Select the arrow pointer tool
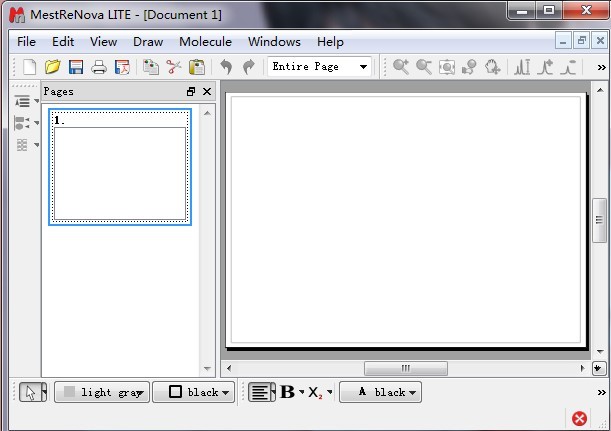Image resolution: width=611 pixels, height=431 pixels. tap(30, 392)
